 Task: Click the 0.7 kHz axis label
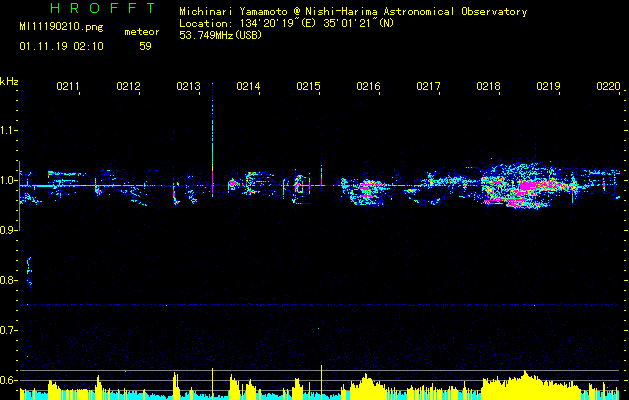click(8, 330)
